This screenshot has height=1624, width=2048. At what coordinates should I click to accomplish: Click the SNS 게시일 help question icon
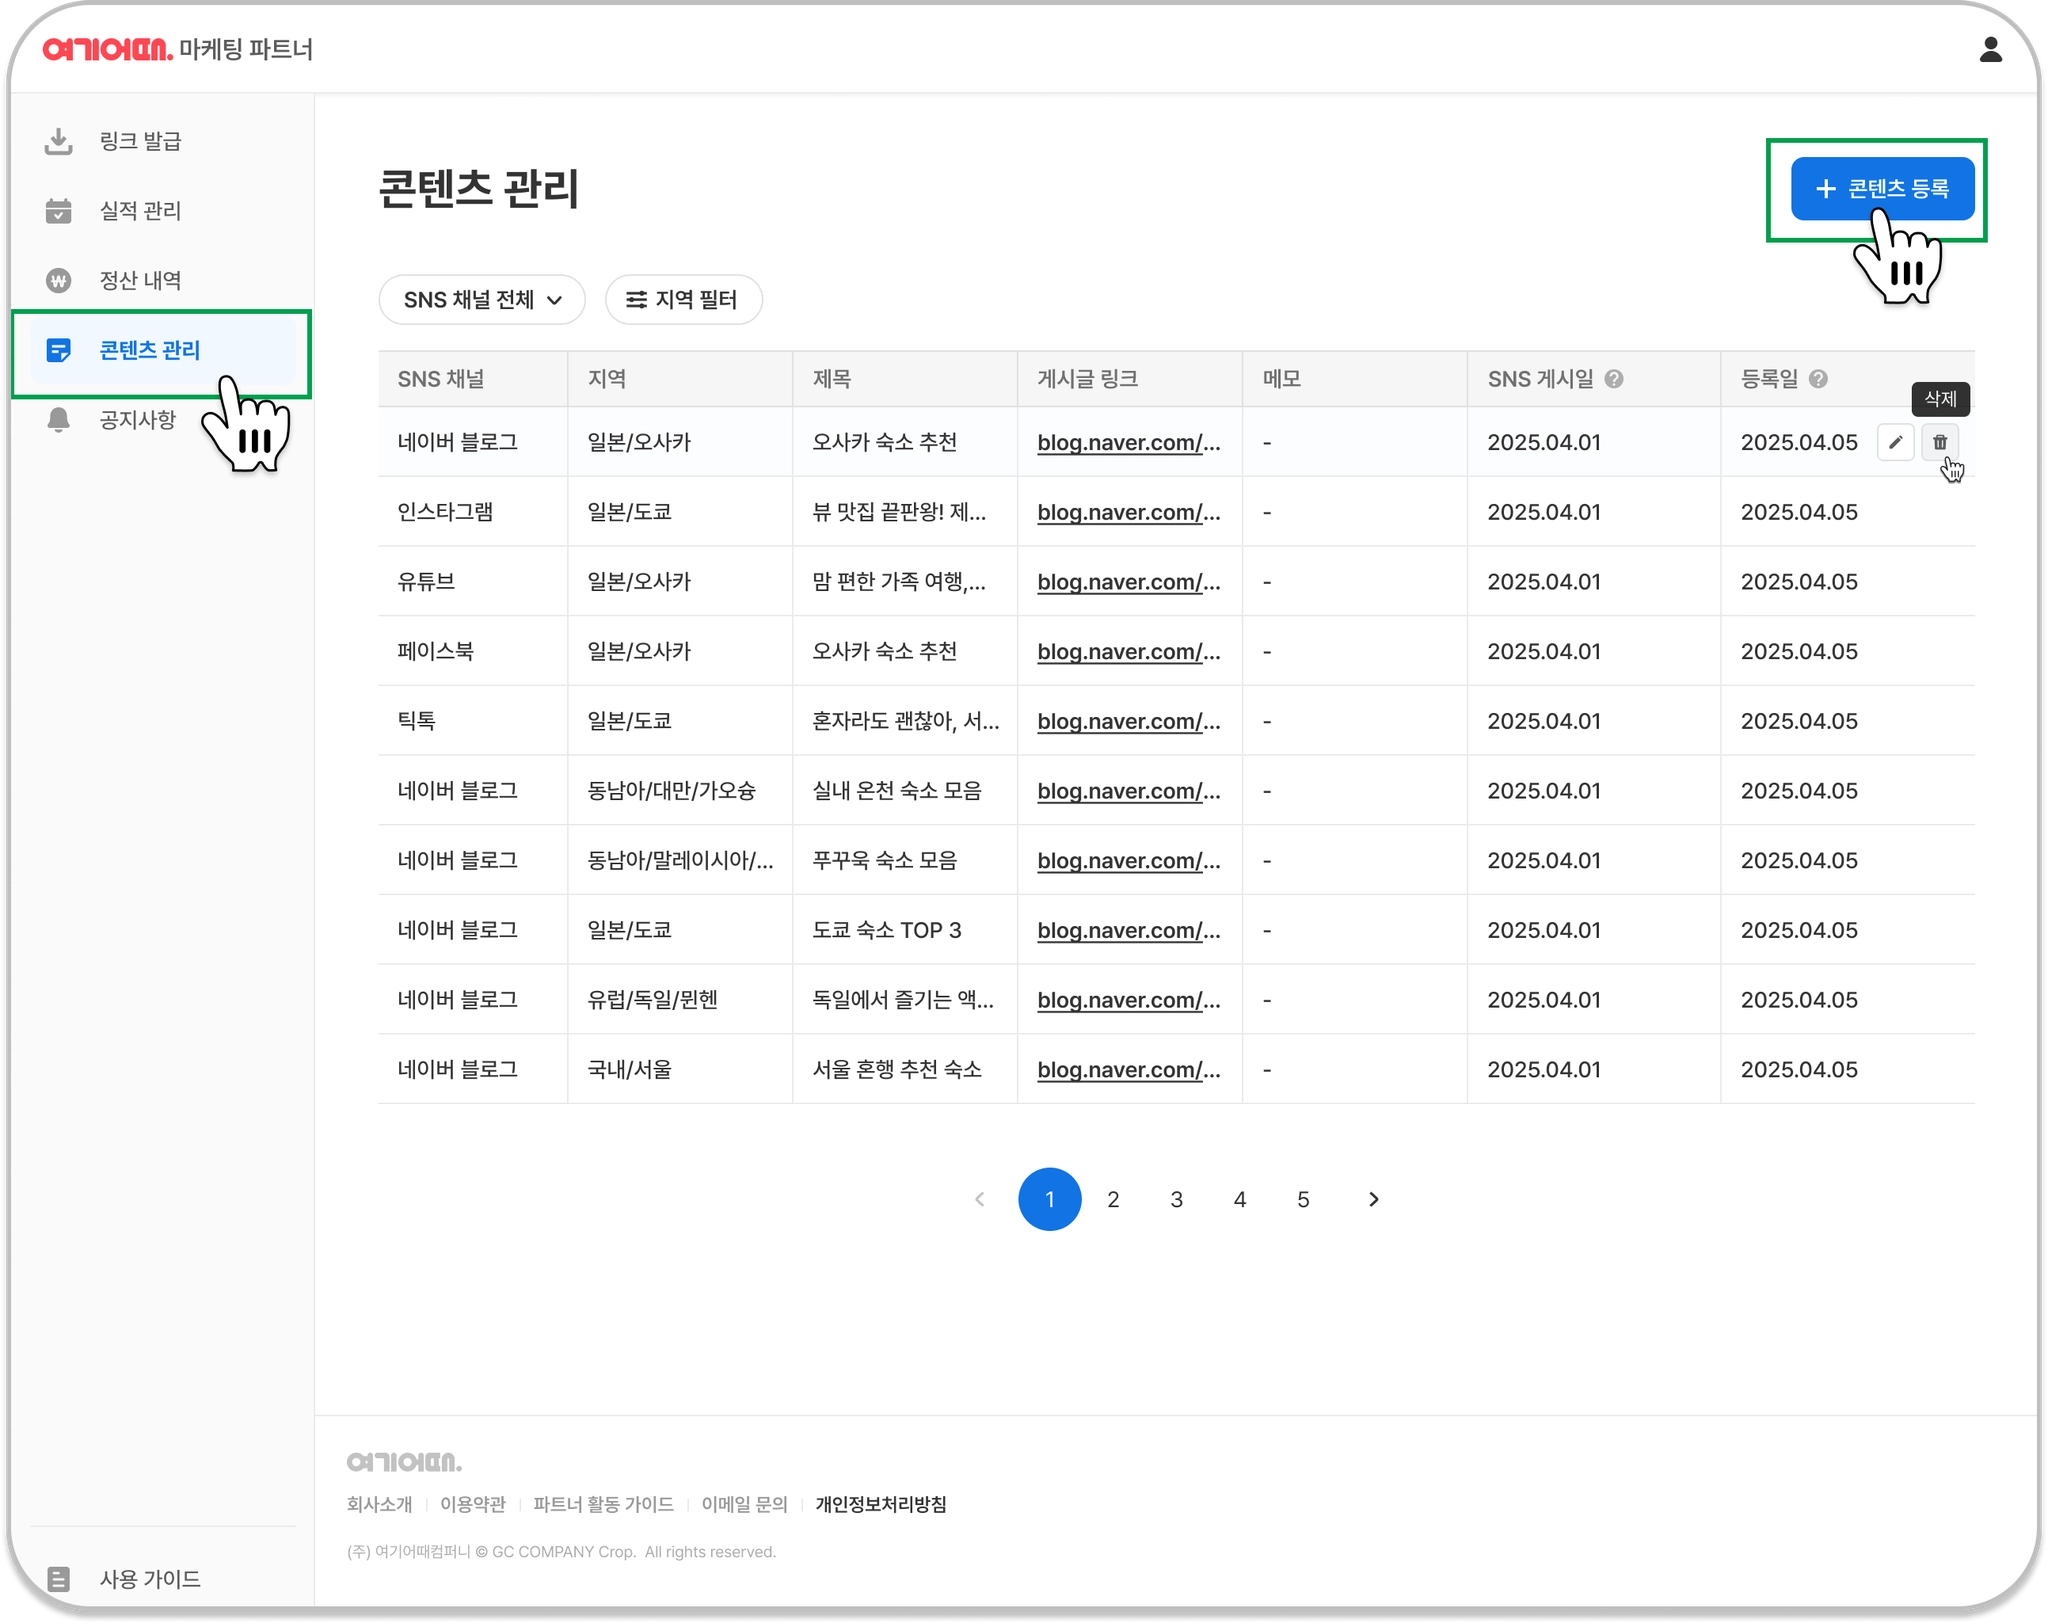pyautogui.click(x=1614, y=379)
